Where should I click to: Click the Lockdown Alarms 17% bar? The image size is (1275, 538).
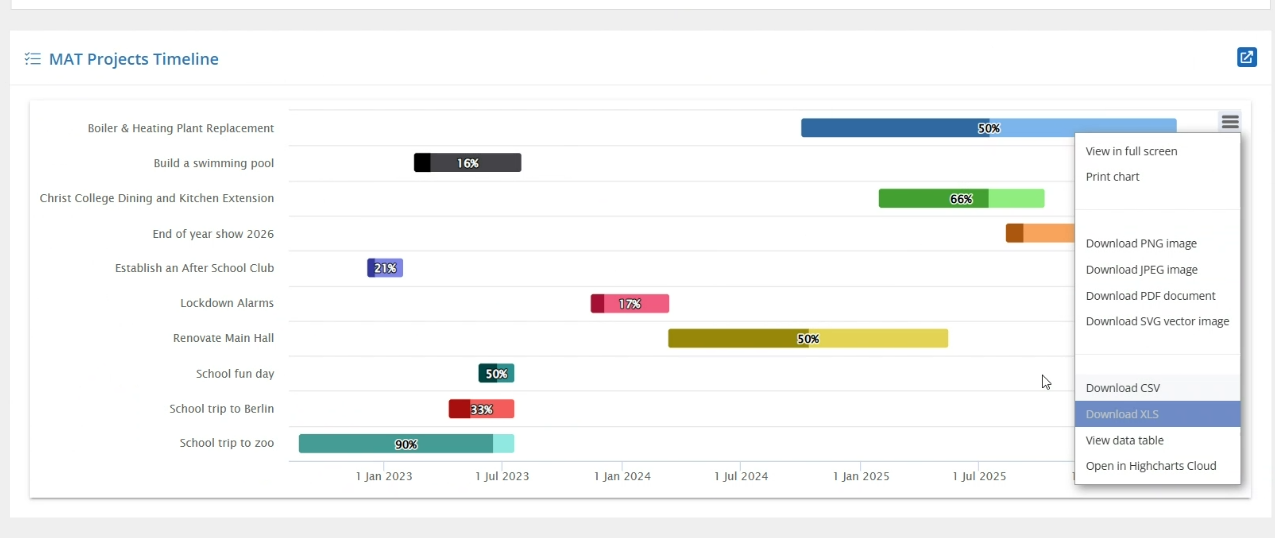(629, 303)
